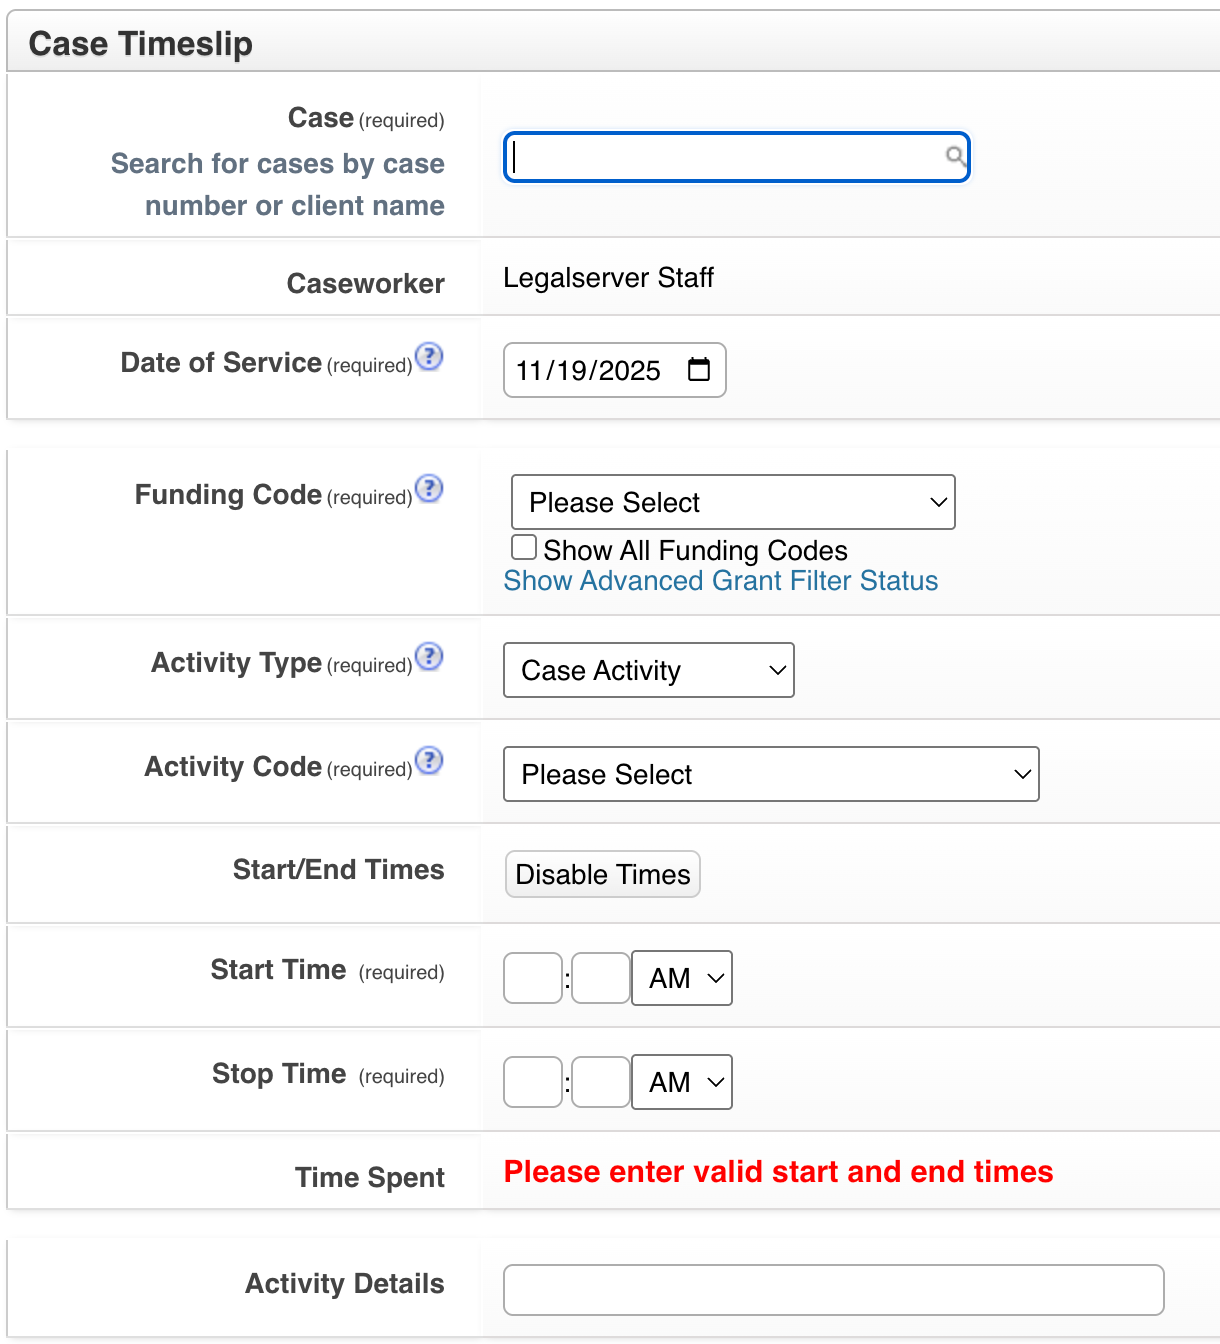
Task: Open the Stop Time AM/PM selector
Action: pyautogui.click(x=681, y=1082)
